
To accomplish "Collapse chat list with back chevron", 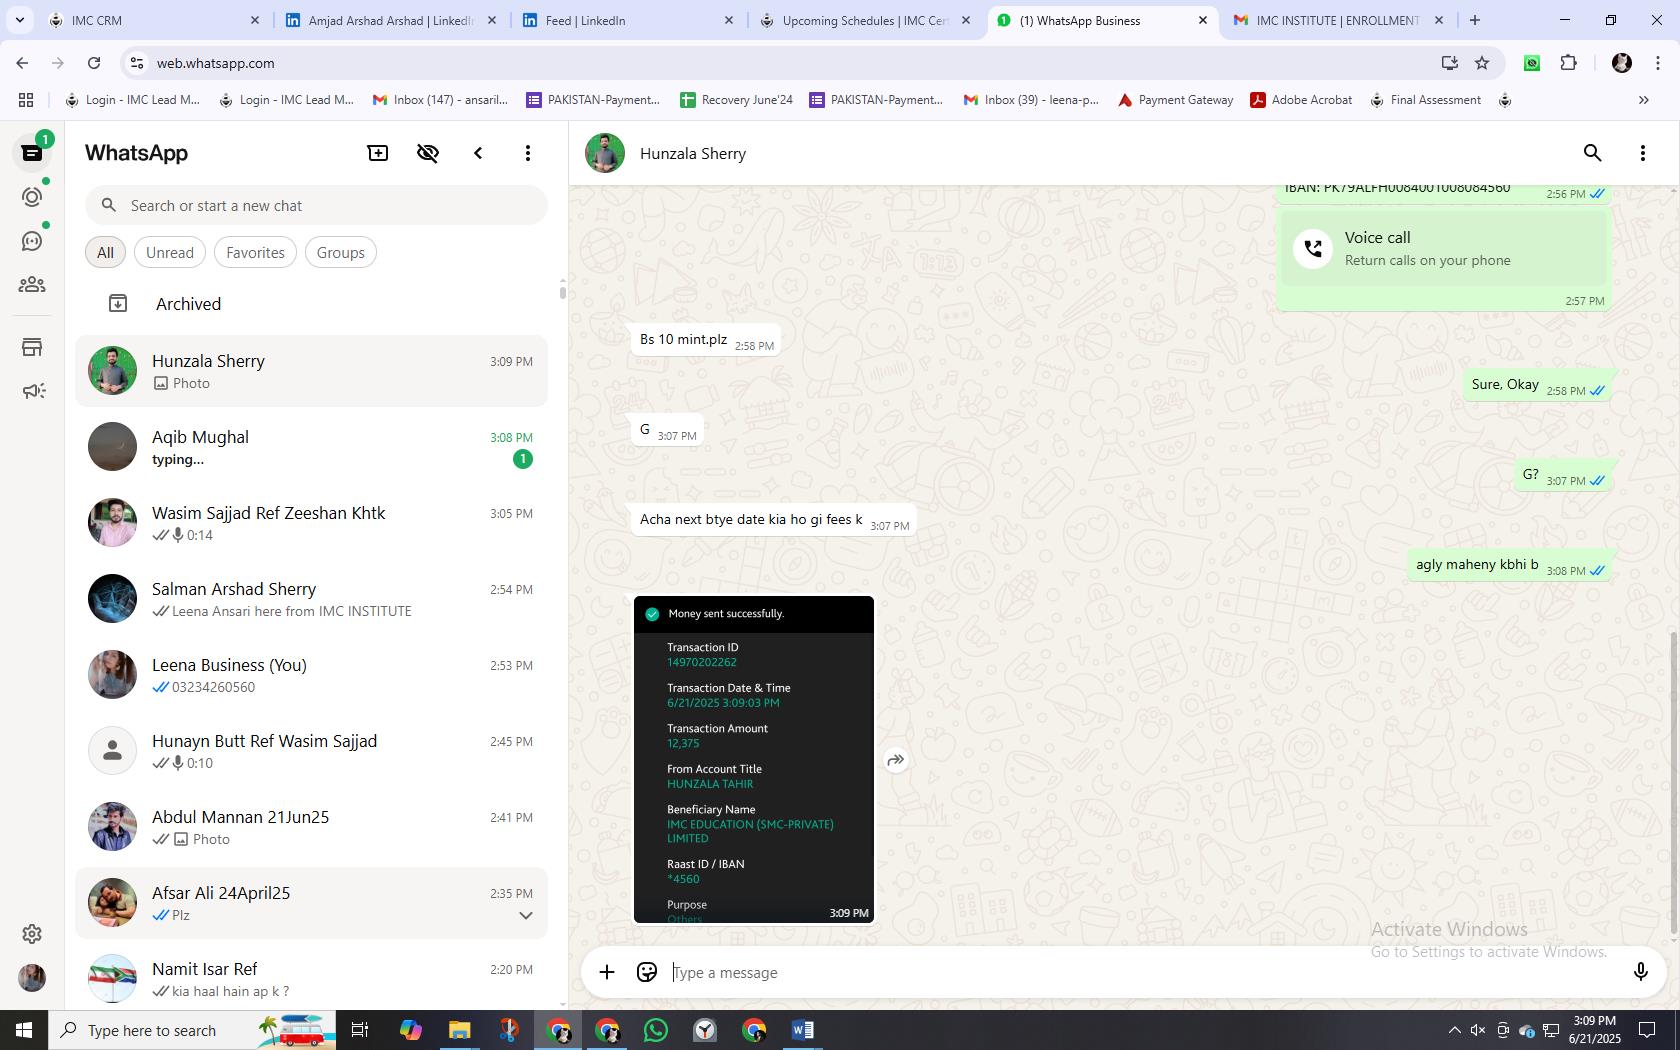I will point(478,153).
